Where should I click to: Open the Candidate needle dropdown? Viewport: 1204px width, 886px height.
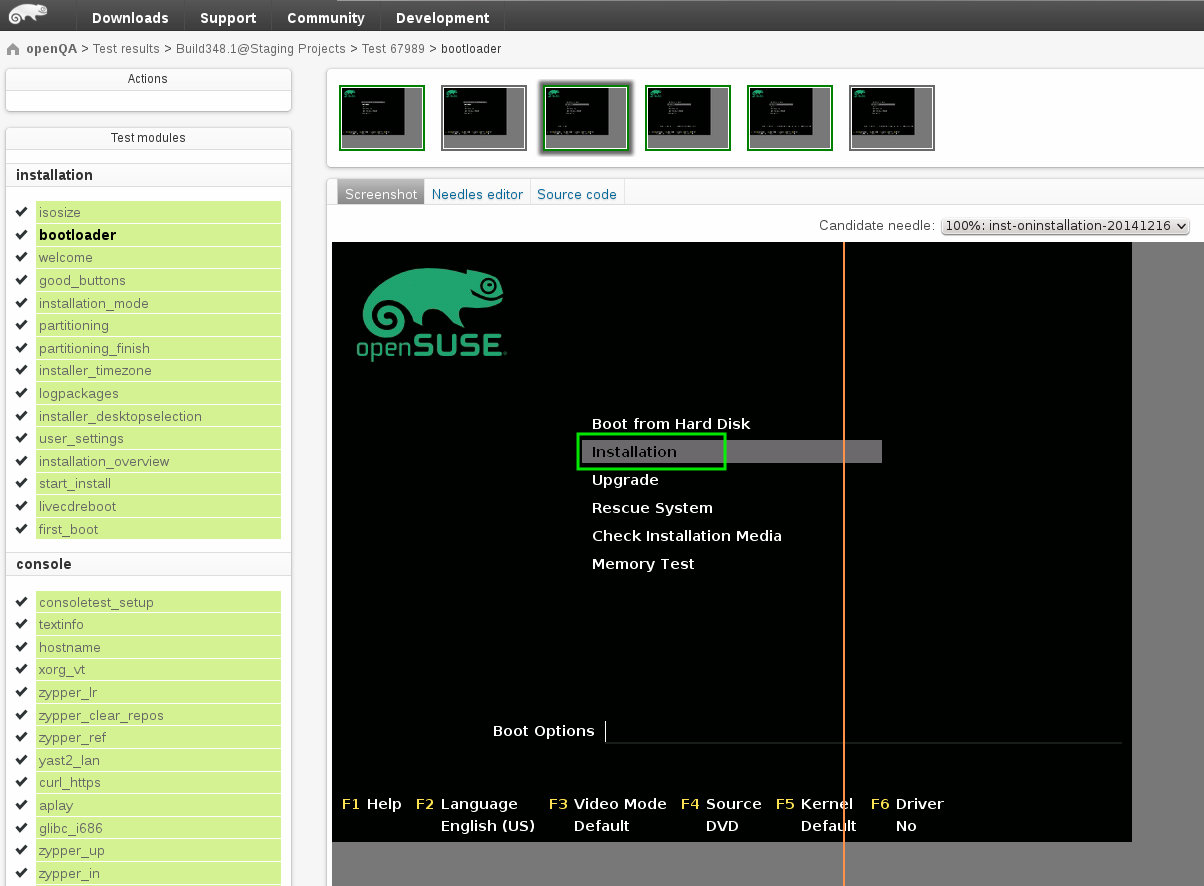tap(1065, 226)
